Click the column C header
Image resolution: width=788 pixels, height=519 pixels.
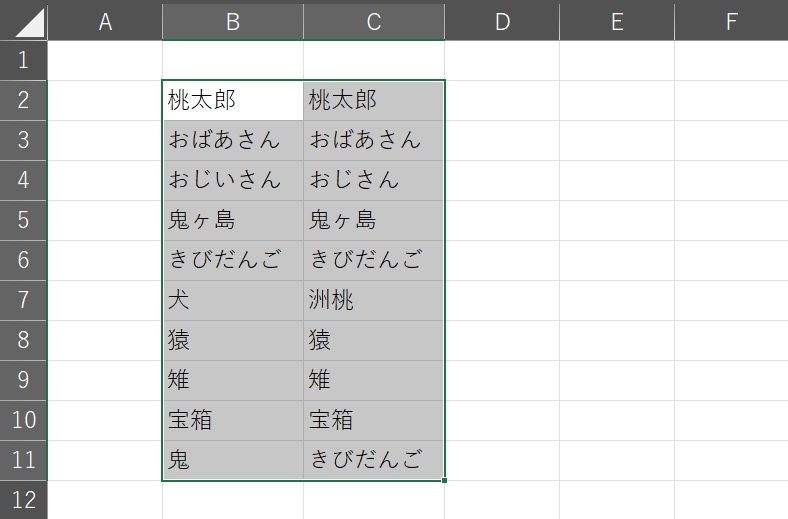tap(374, 21)
